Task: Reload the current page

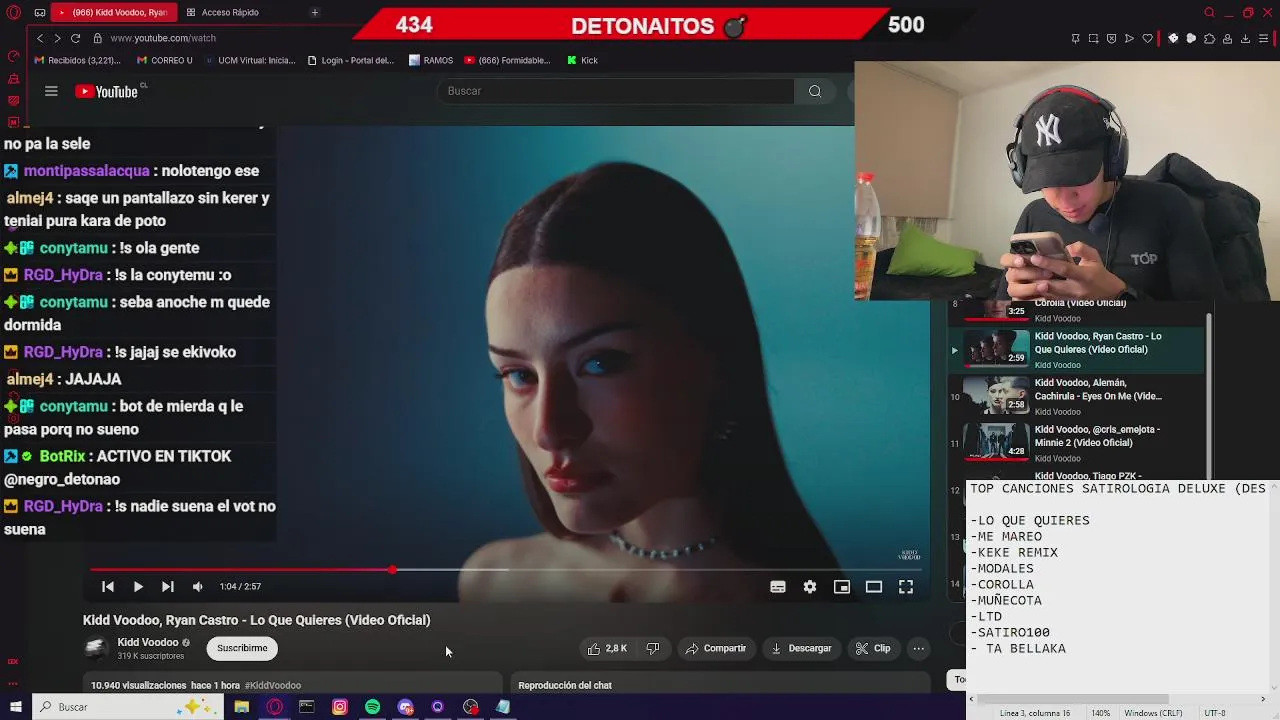Action: click(75, 38)
